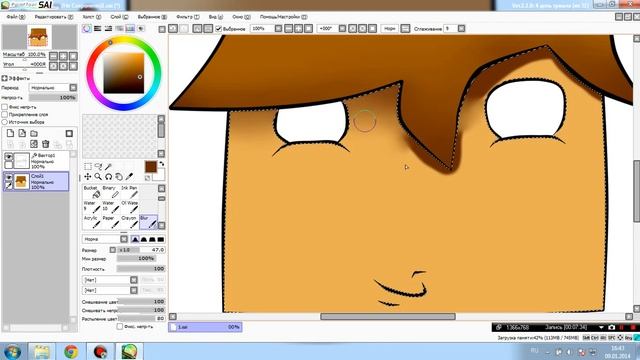Select the hard square brush edge shape
The width and height of the screenshot is (640, 360).
click(x=161, y=239)
